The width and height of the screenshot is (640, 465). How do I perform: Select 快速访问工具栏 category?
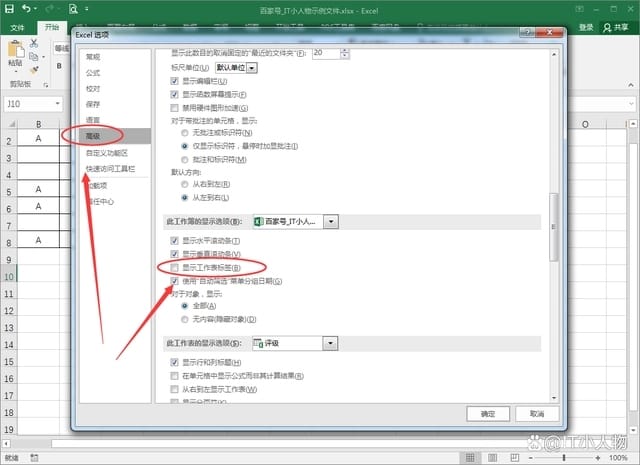coord(110,169)
